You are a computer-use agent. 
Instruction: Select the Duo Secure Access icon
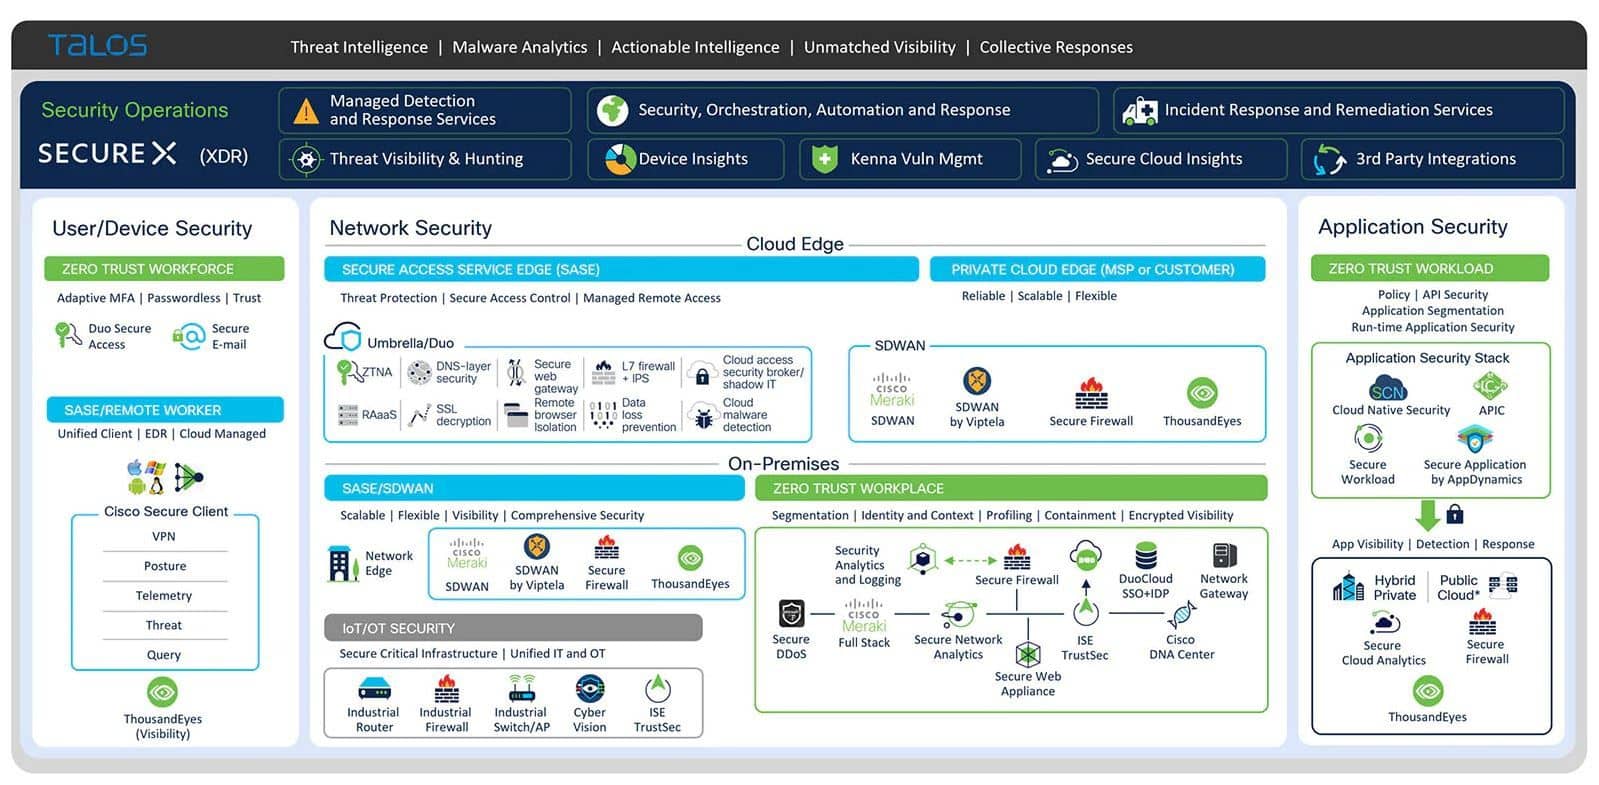(68, 335)
